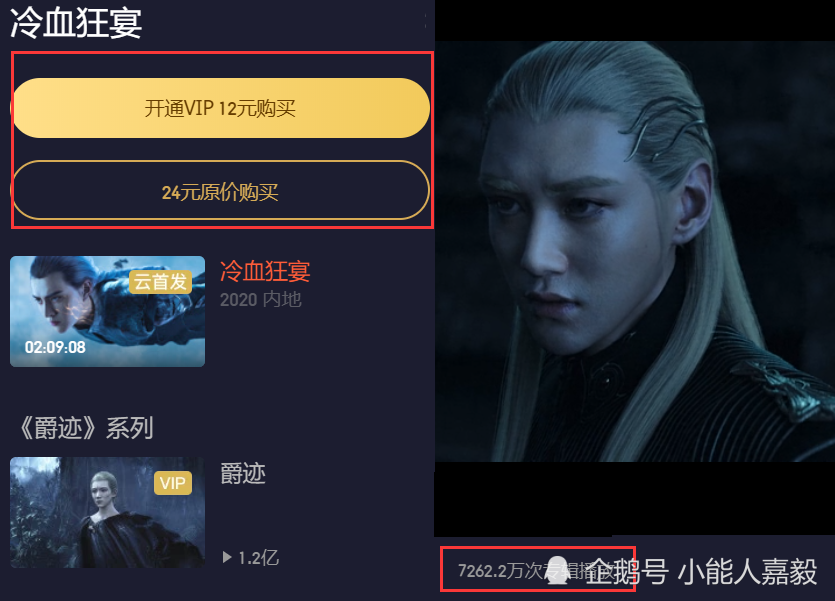
Task: Click the 02:09:08 duration label
Action: point(55,347)
